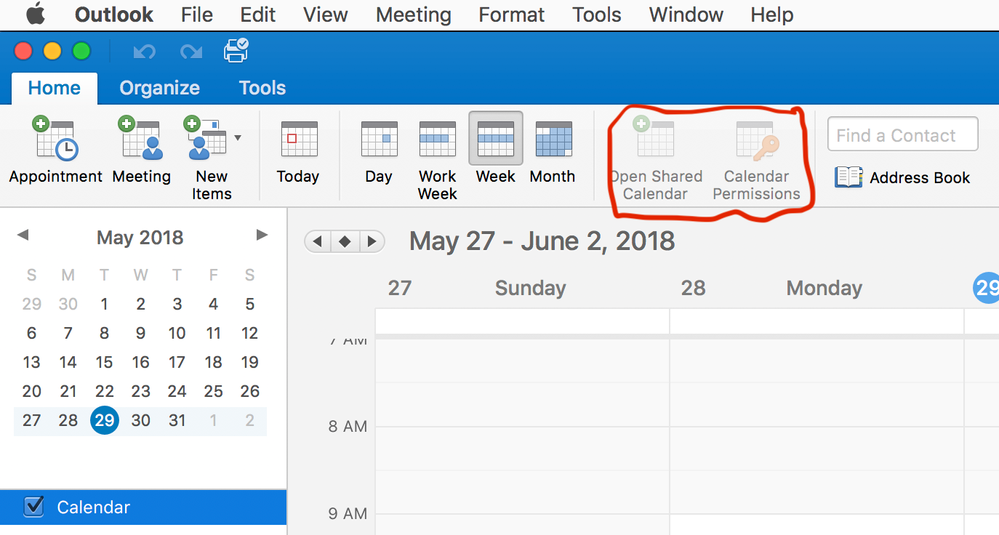Jump to current week with diamond button

click(x=345, y=241)
